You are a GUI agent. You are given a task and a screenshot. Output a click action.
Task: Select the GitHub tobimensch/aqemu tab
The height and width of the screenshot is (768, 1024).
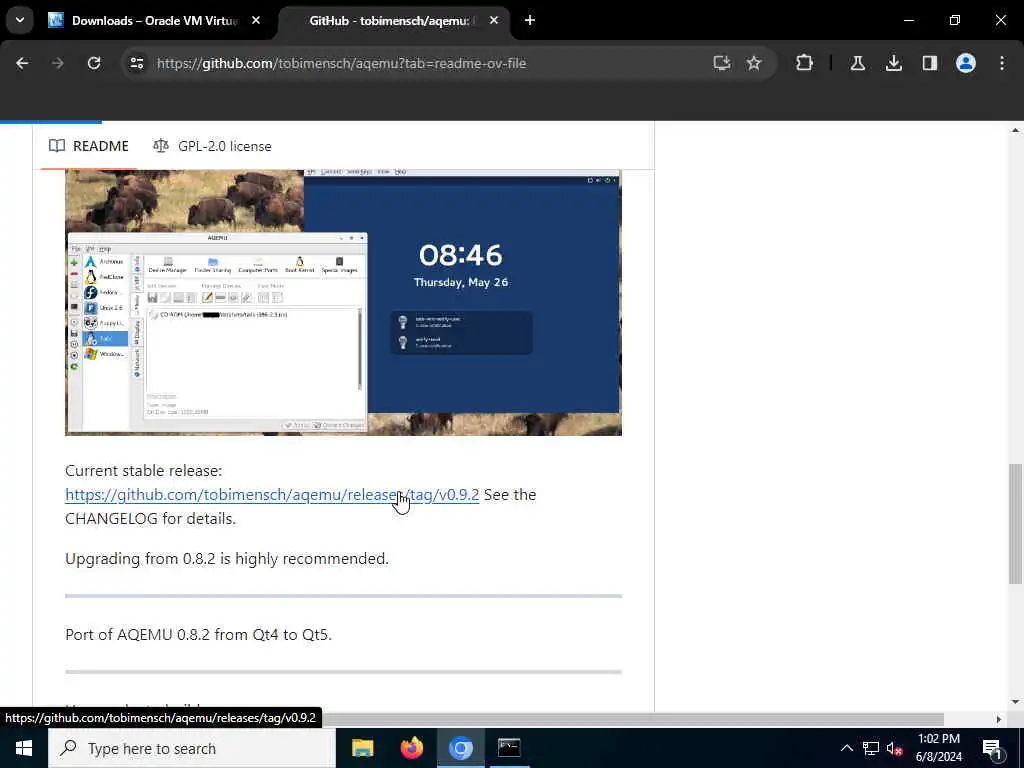pyautogui.click(x=392, y=20)
